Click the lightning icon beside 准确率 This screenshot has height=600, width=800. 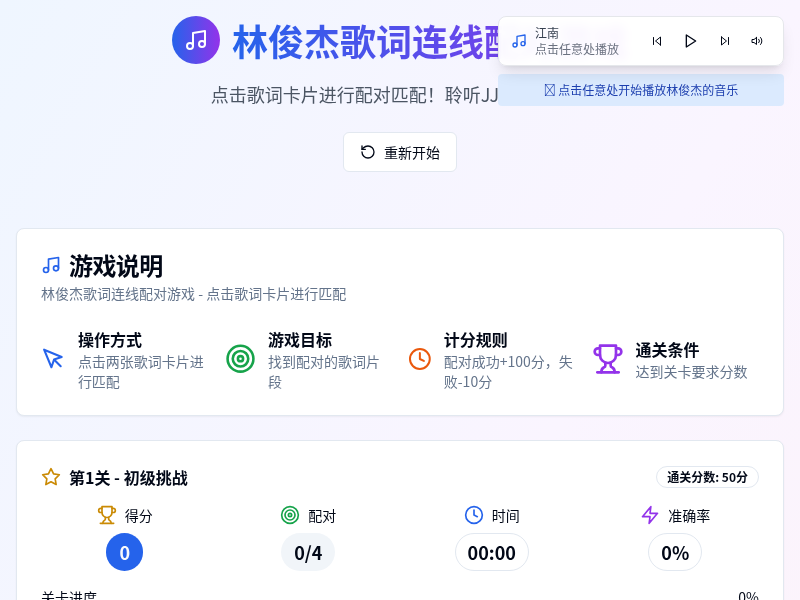(650, 515)
